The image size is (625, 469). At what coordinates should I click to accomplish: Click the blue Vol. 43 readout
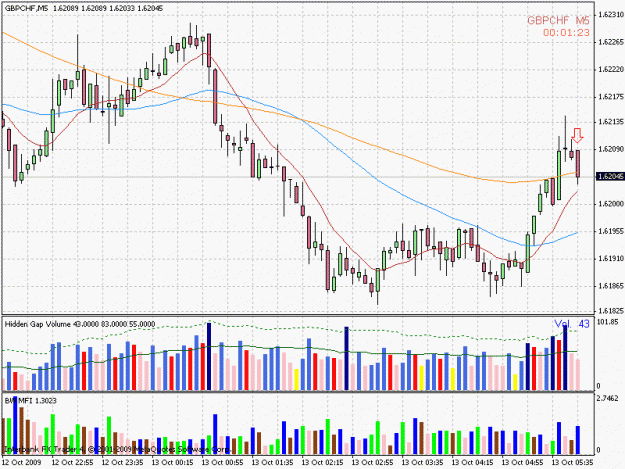click(x=572, y=324)
